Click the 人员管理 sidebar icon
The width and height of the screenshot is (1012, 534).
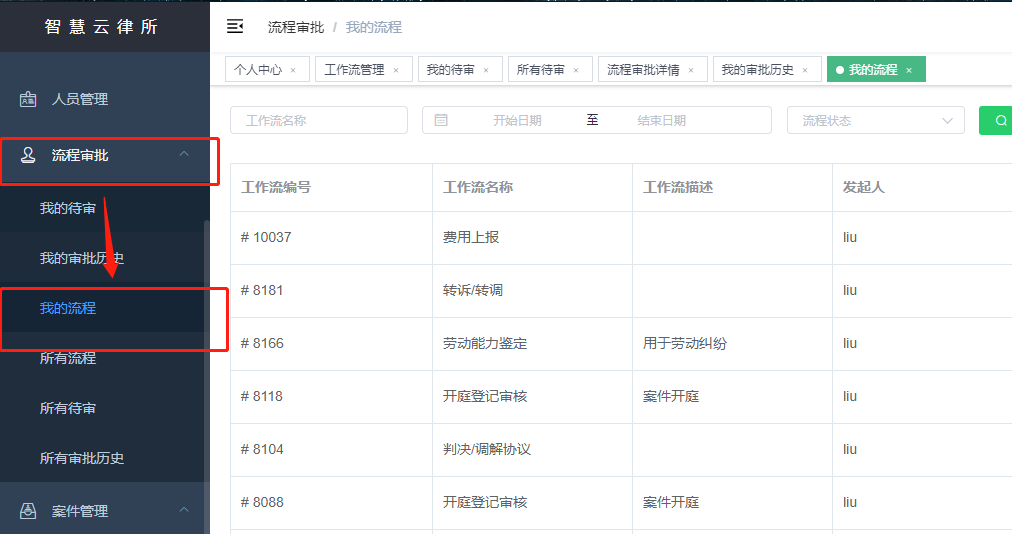point(28,99)
